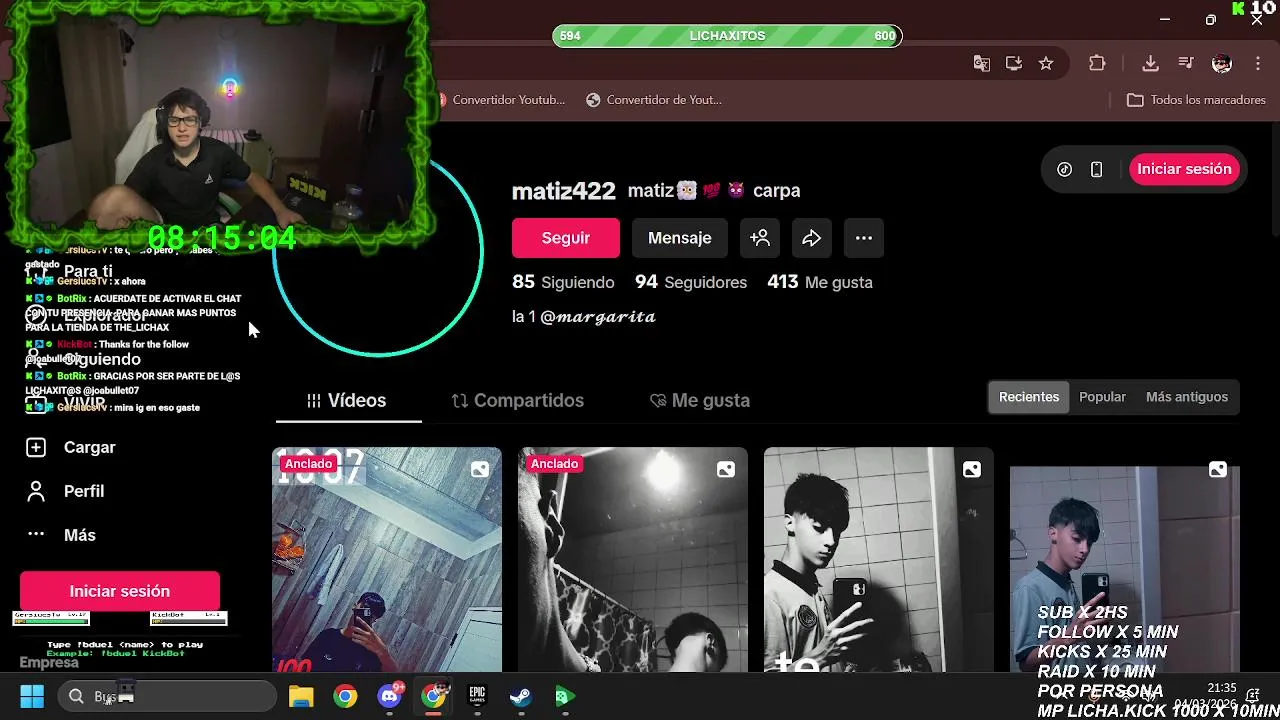Open Epic Games Launcher from the taskbar
Screen dimensions: 1280x720
click(477, 696)
